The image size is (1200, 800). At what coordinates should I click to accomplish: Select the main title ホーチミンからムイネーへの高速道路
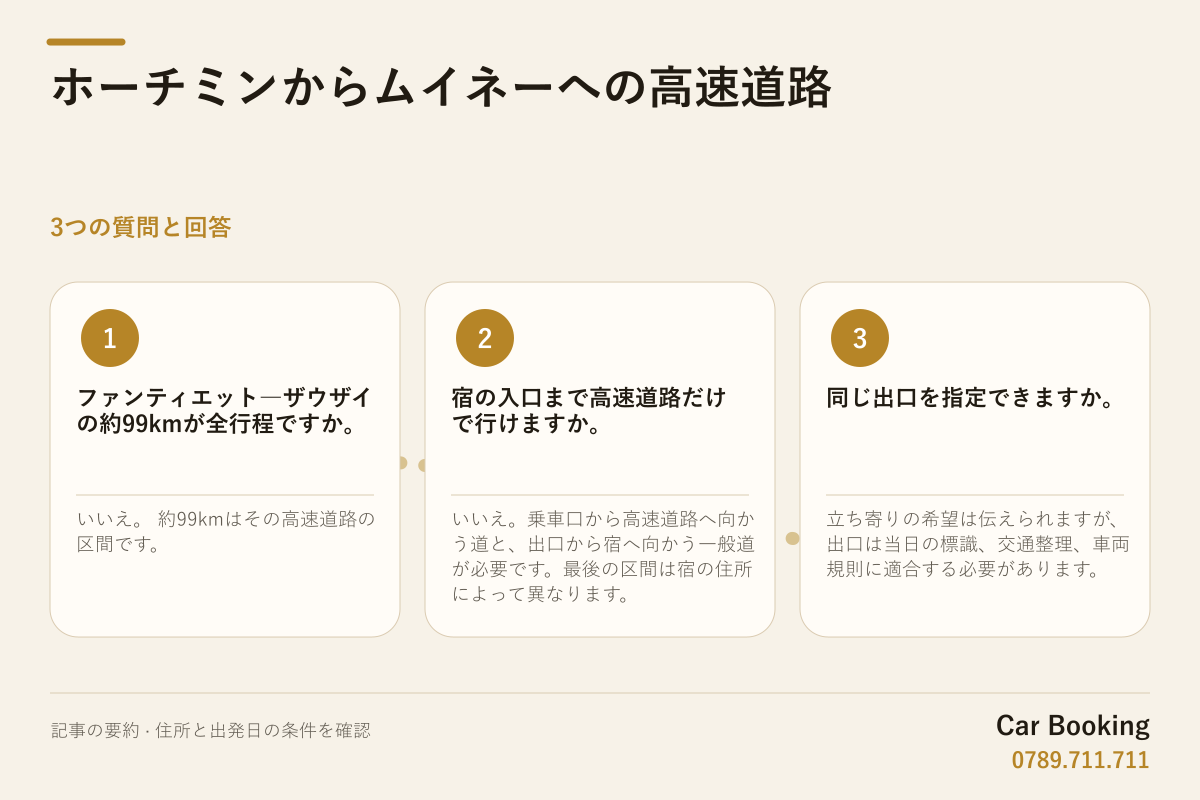click(x=441, y=88)
